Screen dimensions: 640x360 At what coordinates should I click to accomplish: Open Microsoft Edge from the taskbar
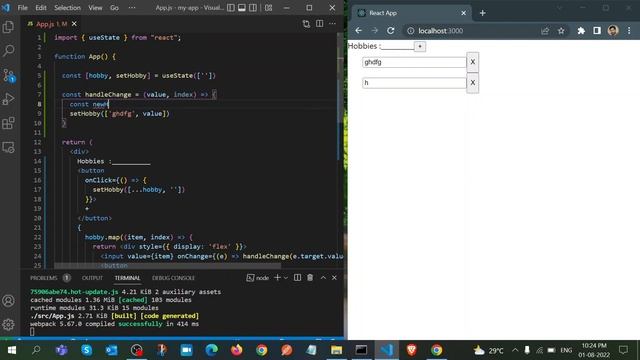[x=211, y=350]
